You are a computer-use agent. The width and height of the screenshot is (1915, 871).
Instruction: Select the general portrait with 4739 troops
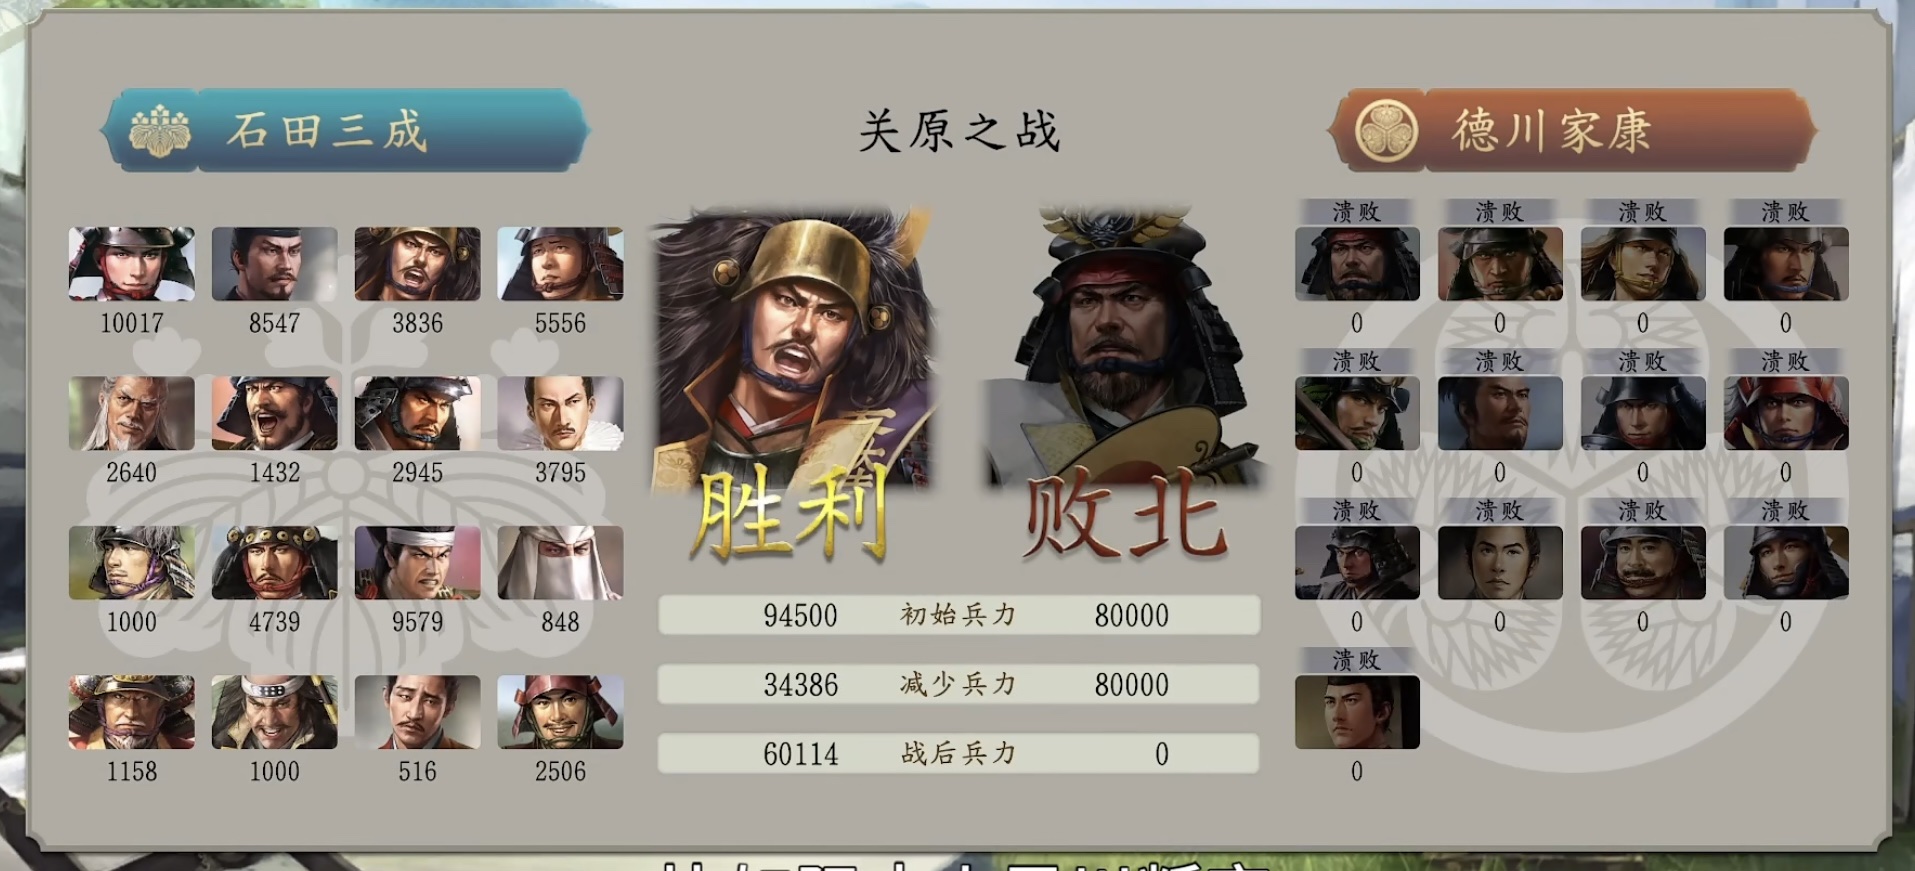tap(275, 563)
